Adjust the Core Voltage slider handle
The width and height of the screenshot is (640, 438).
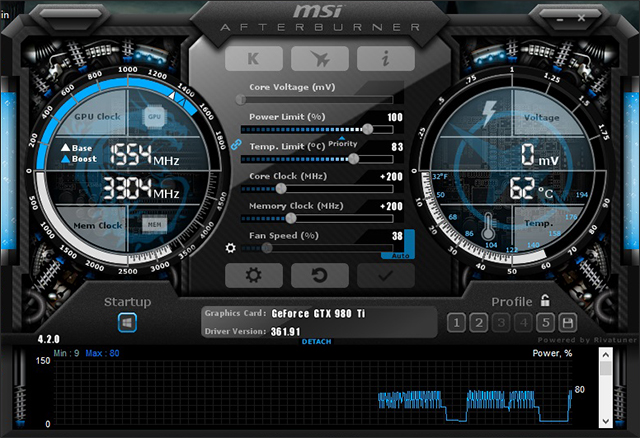[x=241, y=99]
